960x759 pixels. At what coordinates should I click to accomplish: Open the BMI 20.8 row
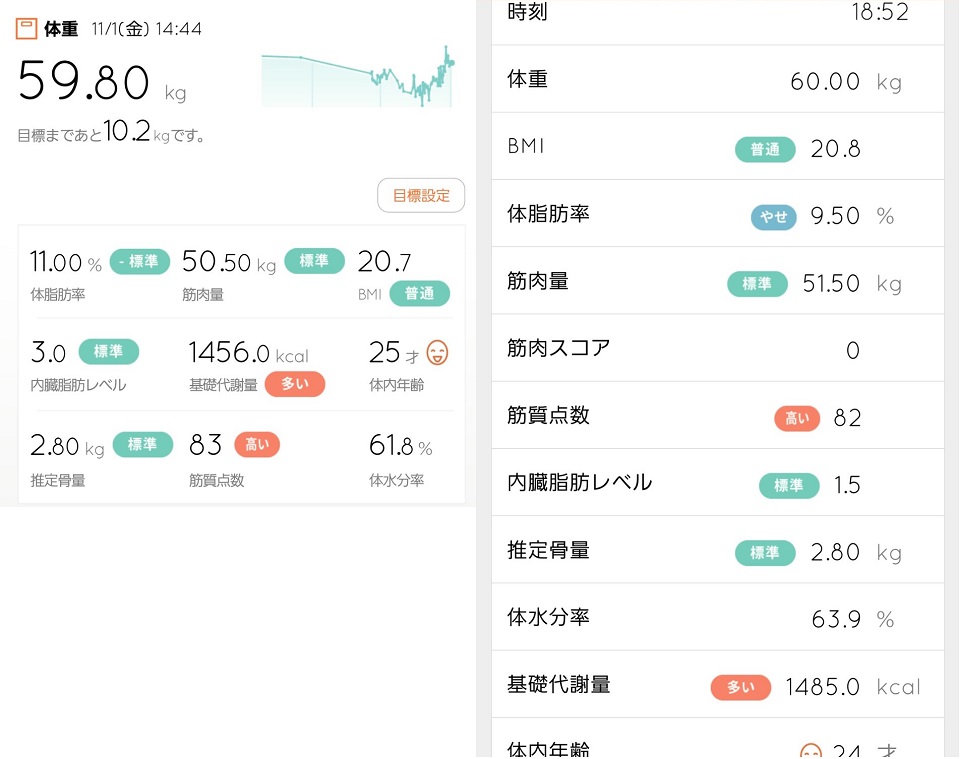click(x=718, y=147)
